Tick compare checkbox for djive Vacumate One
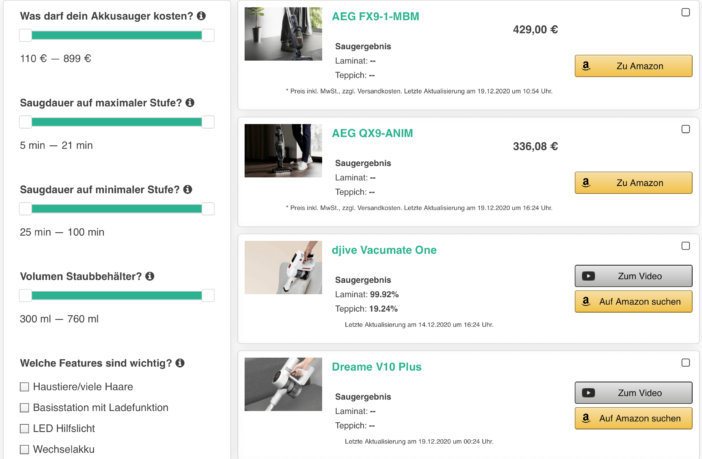The width and height of the screenshot is (702, 459). tap(685, 246)
